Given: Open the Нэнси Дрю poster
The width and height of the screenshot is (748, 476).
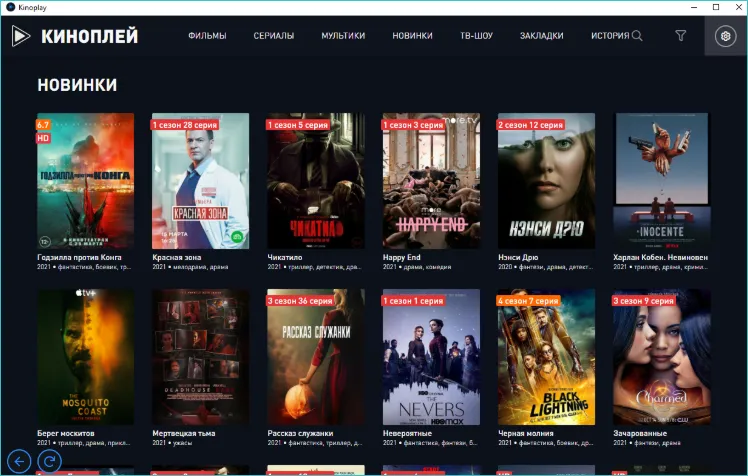Looking at the screenshot, I should [546, 181].
